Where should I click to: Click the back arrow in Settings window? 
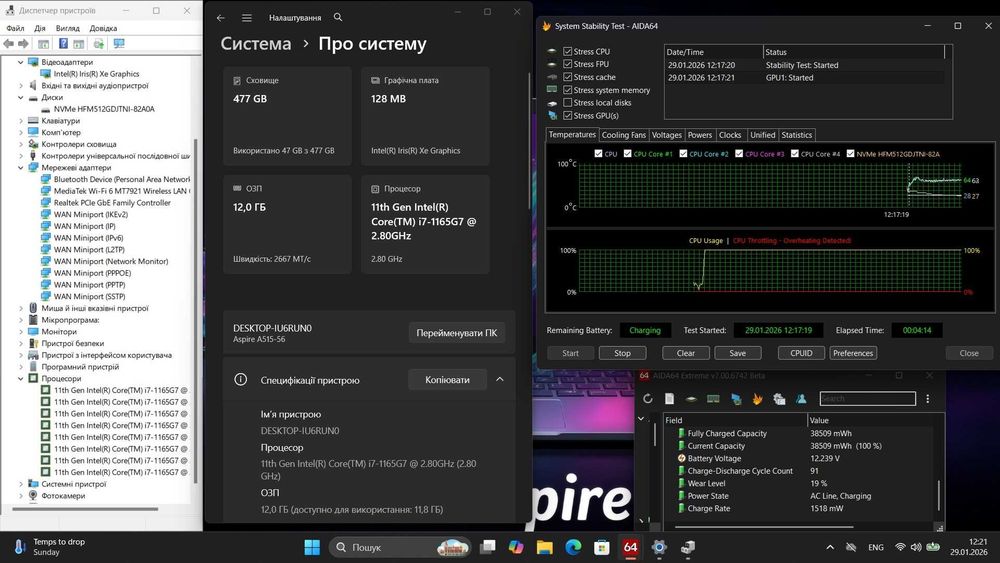pos(221,18)
